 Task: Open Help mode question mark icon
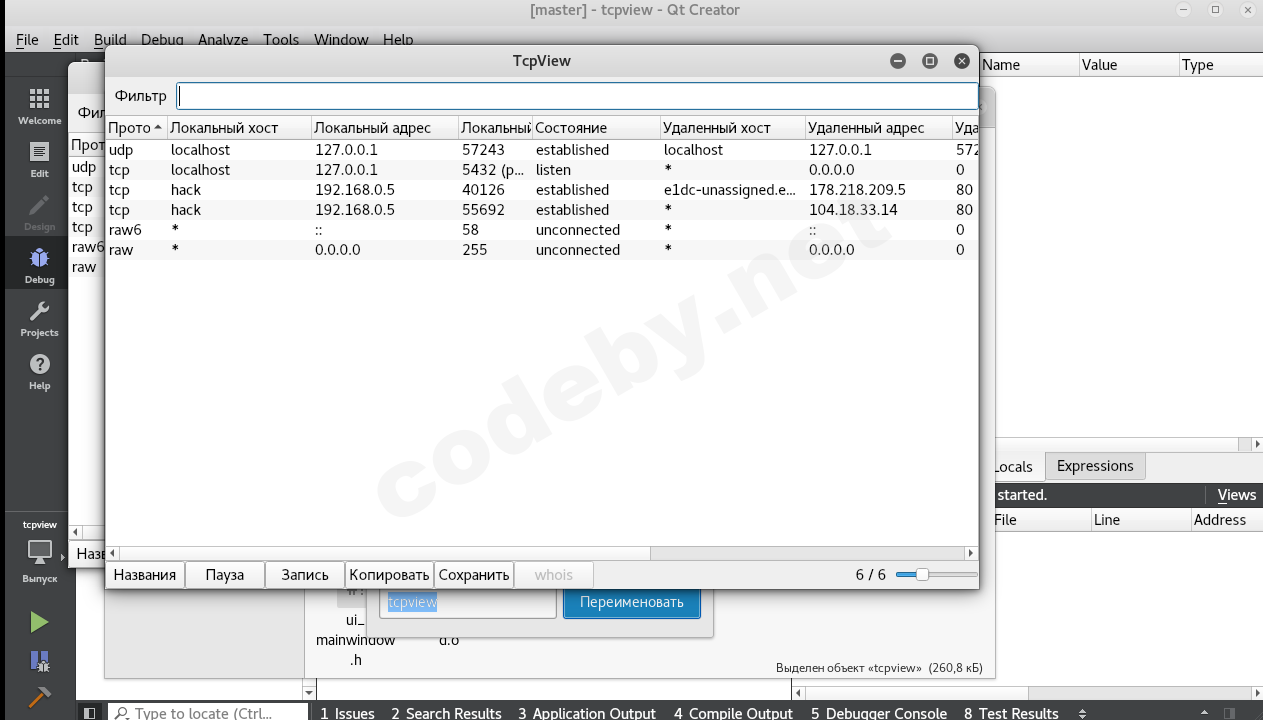click(39, 371)
